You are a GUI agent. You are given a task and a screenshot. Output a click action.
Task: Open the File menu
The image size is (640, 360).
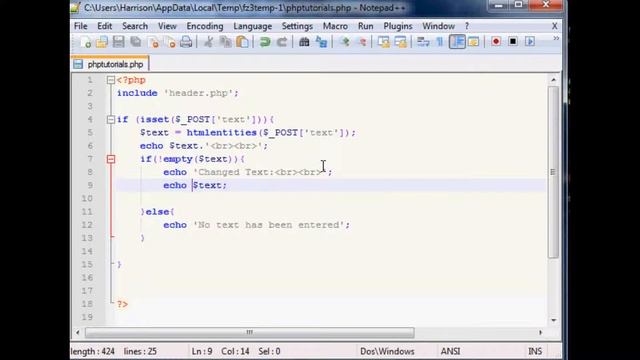81,26
